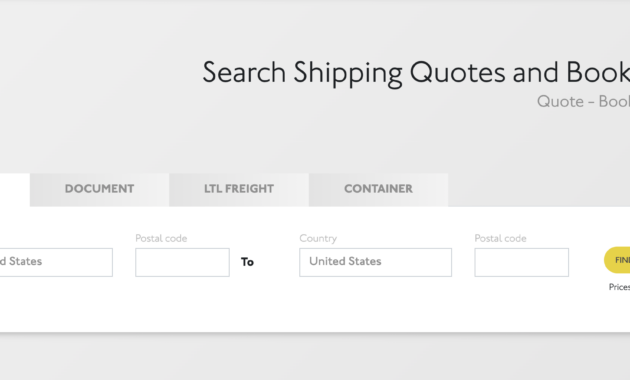Click the destination Postal code input
630x380 pixels.
click(522, 262)
